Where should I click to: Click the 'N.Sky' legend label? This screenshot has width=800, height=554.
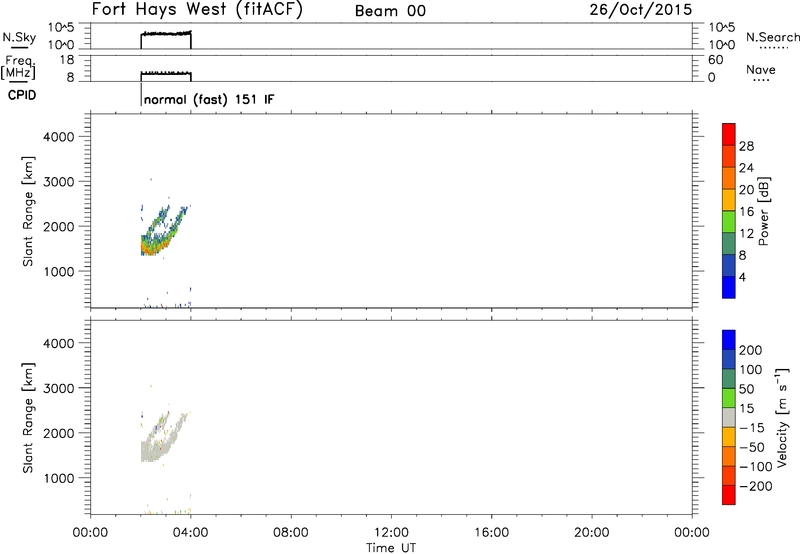[x=19, y=37]
